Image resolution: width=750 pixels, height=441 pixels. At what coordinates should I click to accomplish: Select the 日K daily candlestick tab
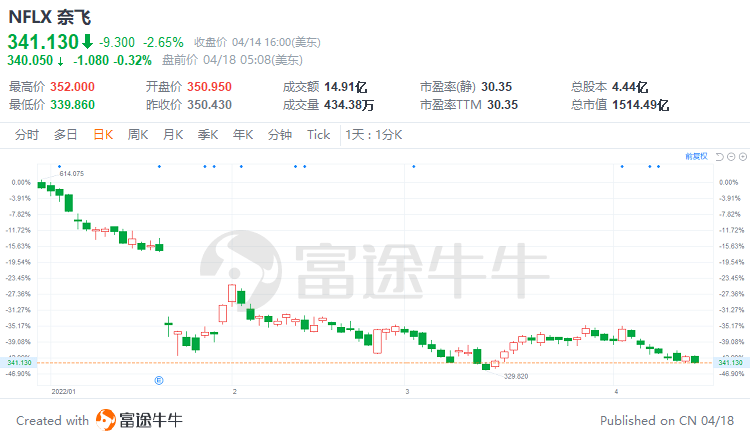point(103,135)
